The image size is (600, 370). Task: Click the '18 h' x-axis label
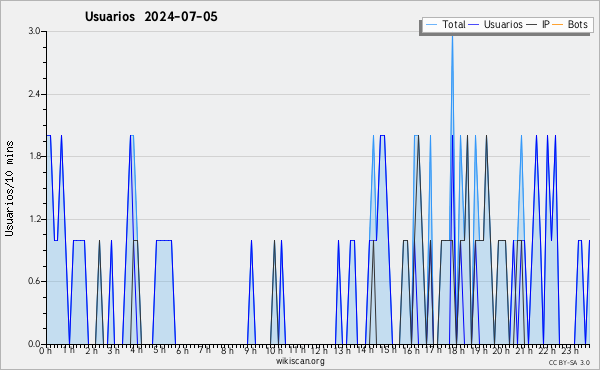tap(456, 350)
